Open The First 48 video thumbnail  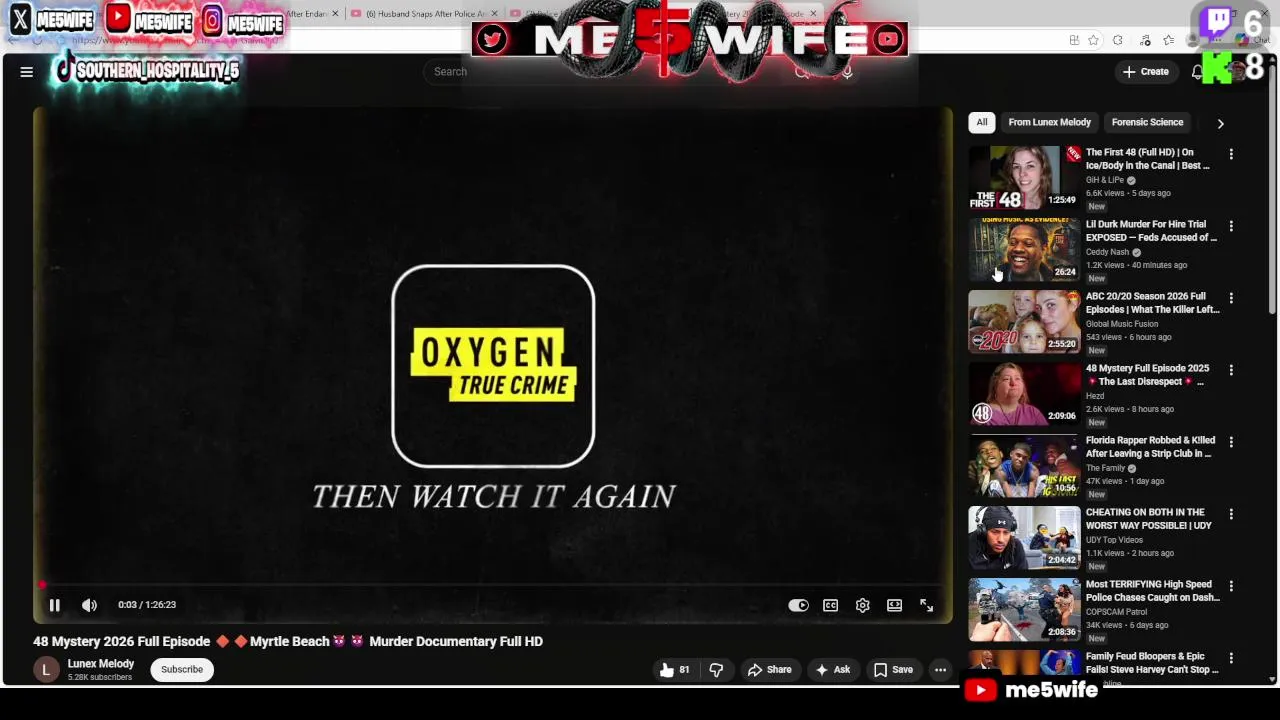1024,178
